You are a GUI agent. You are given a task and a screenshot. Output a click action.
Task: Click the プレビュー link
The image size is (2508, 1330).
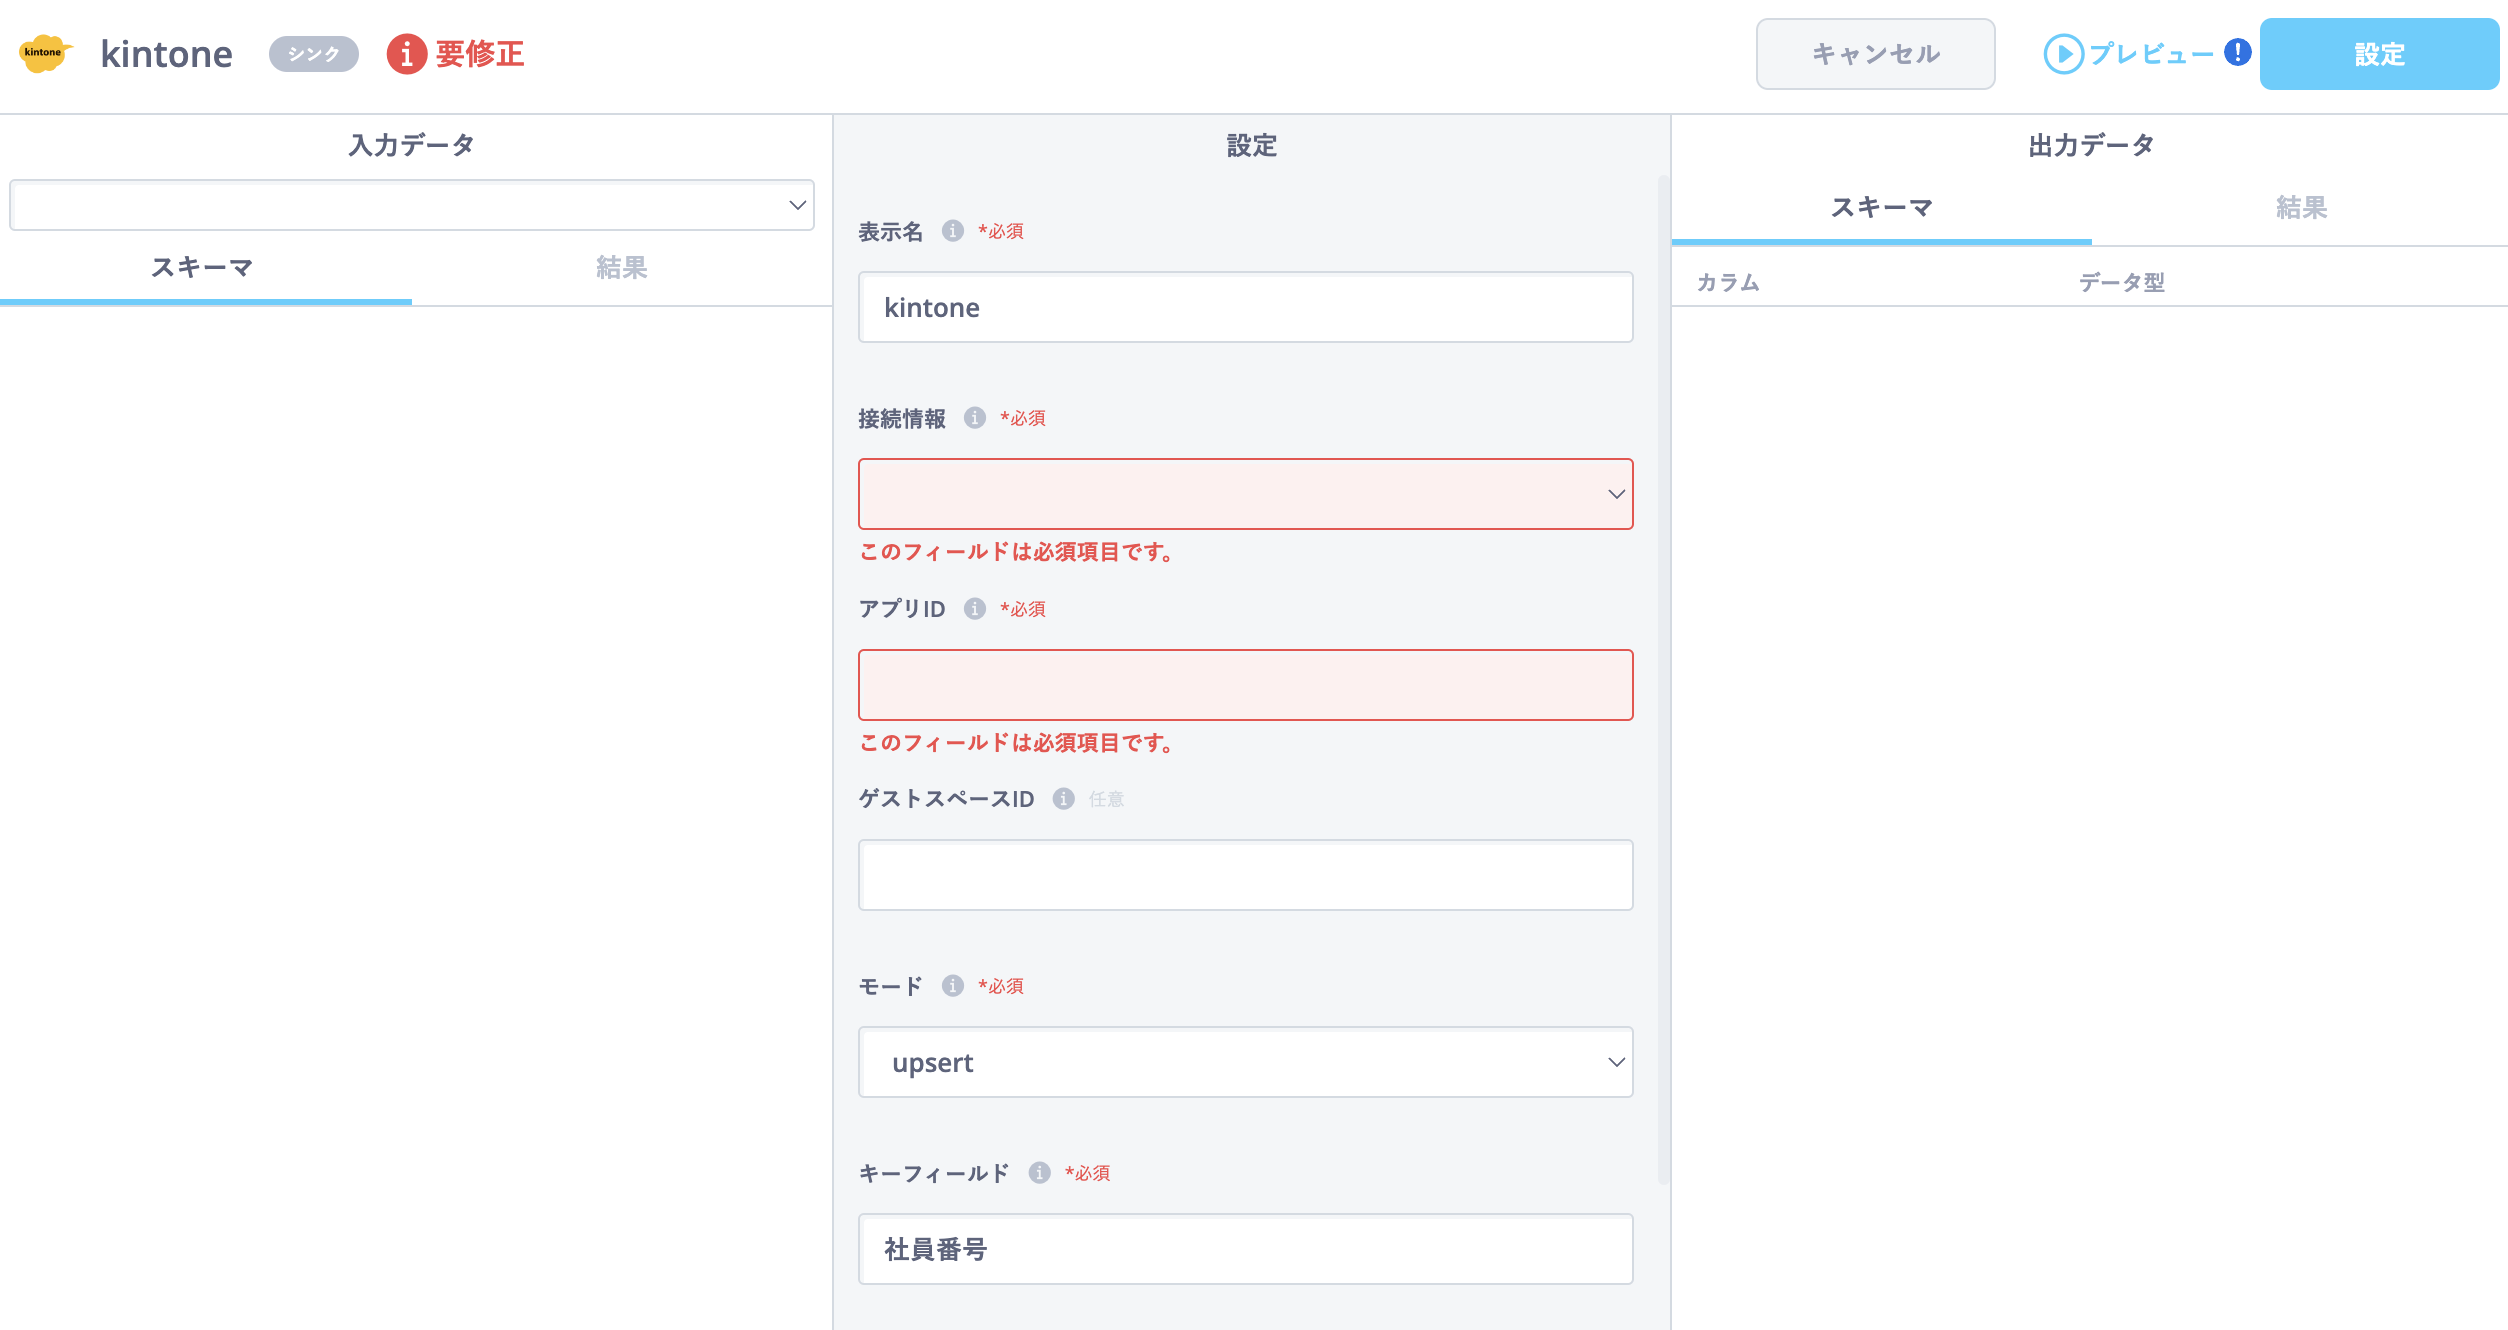(x=2151, y=54)
